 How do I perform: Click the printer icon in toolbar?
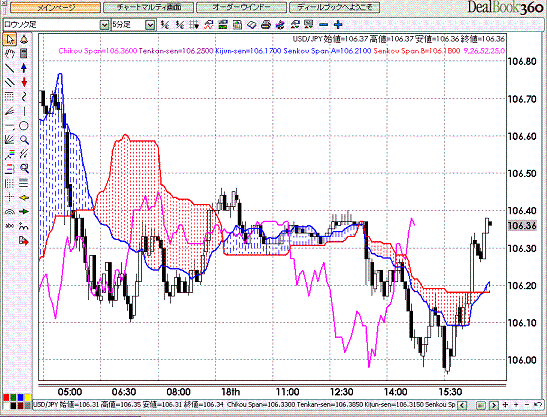pyautogui.click(x=266, y=24)
